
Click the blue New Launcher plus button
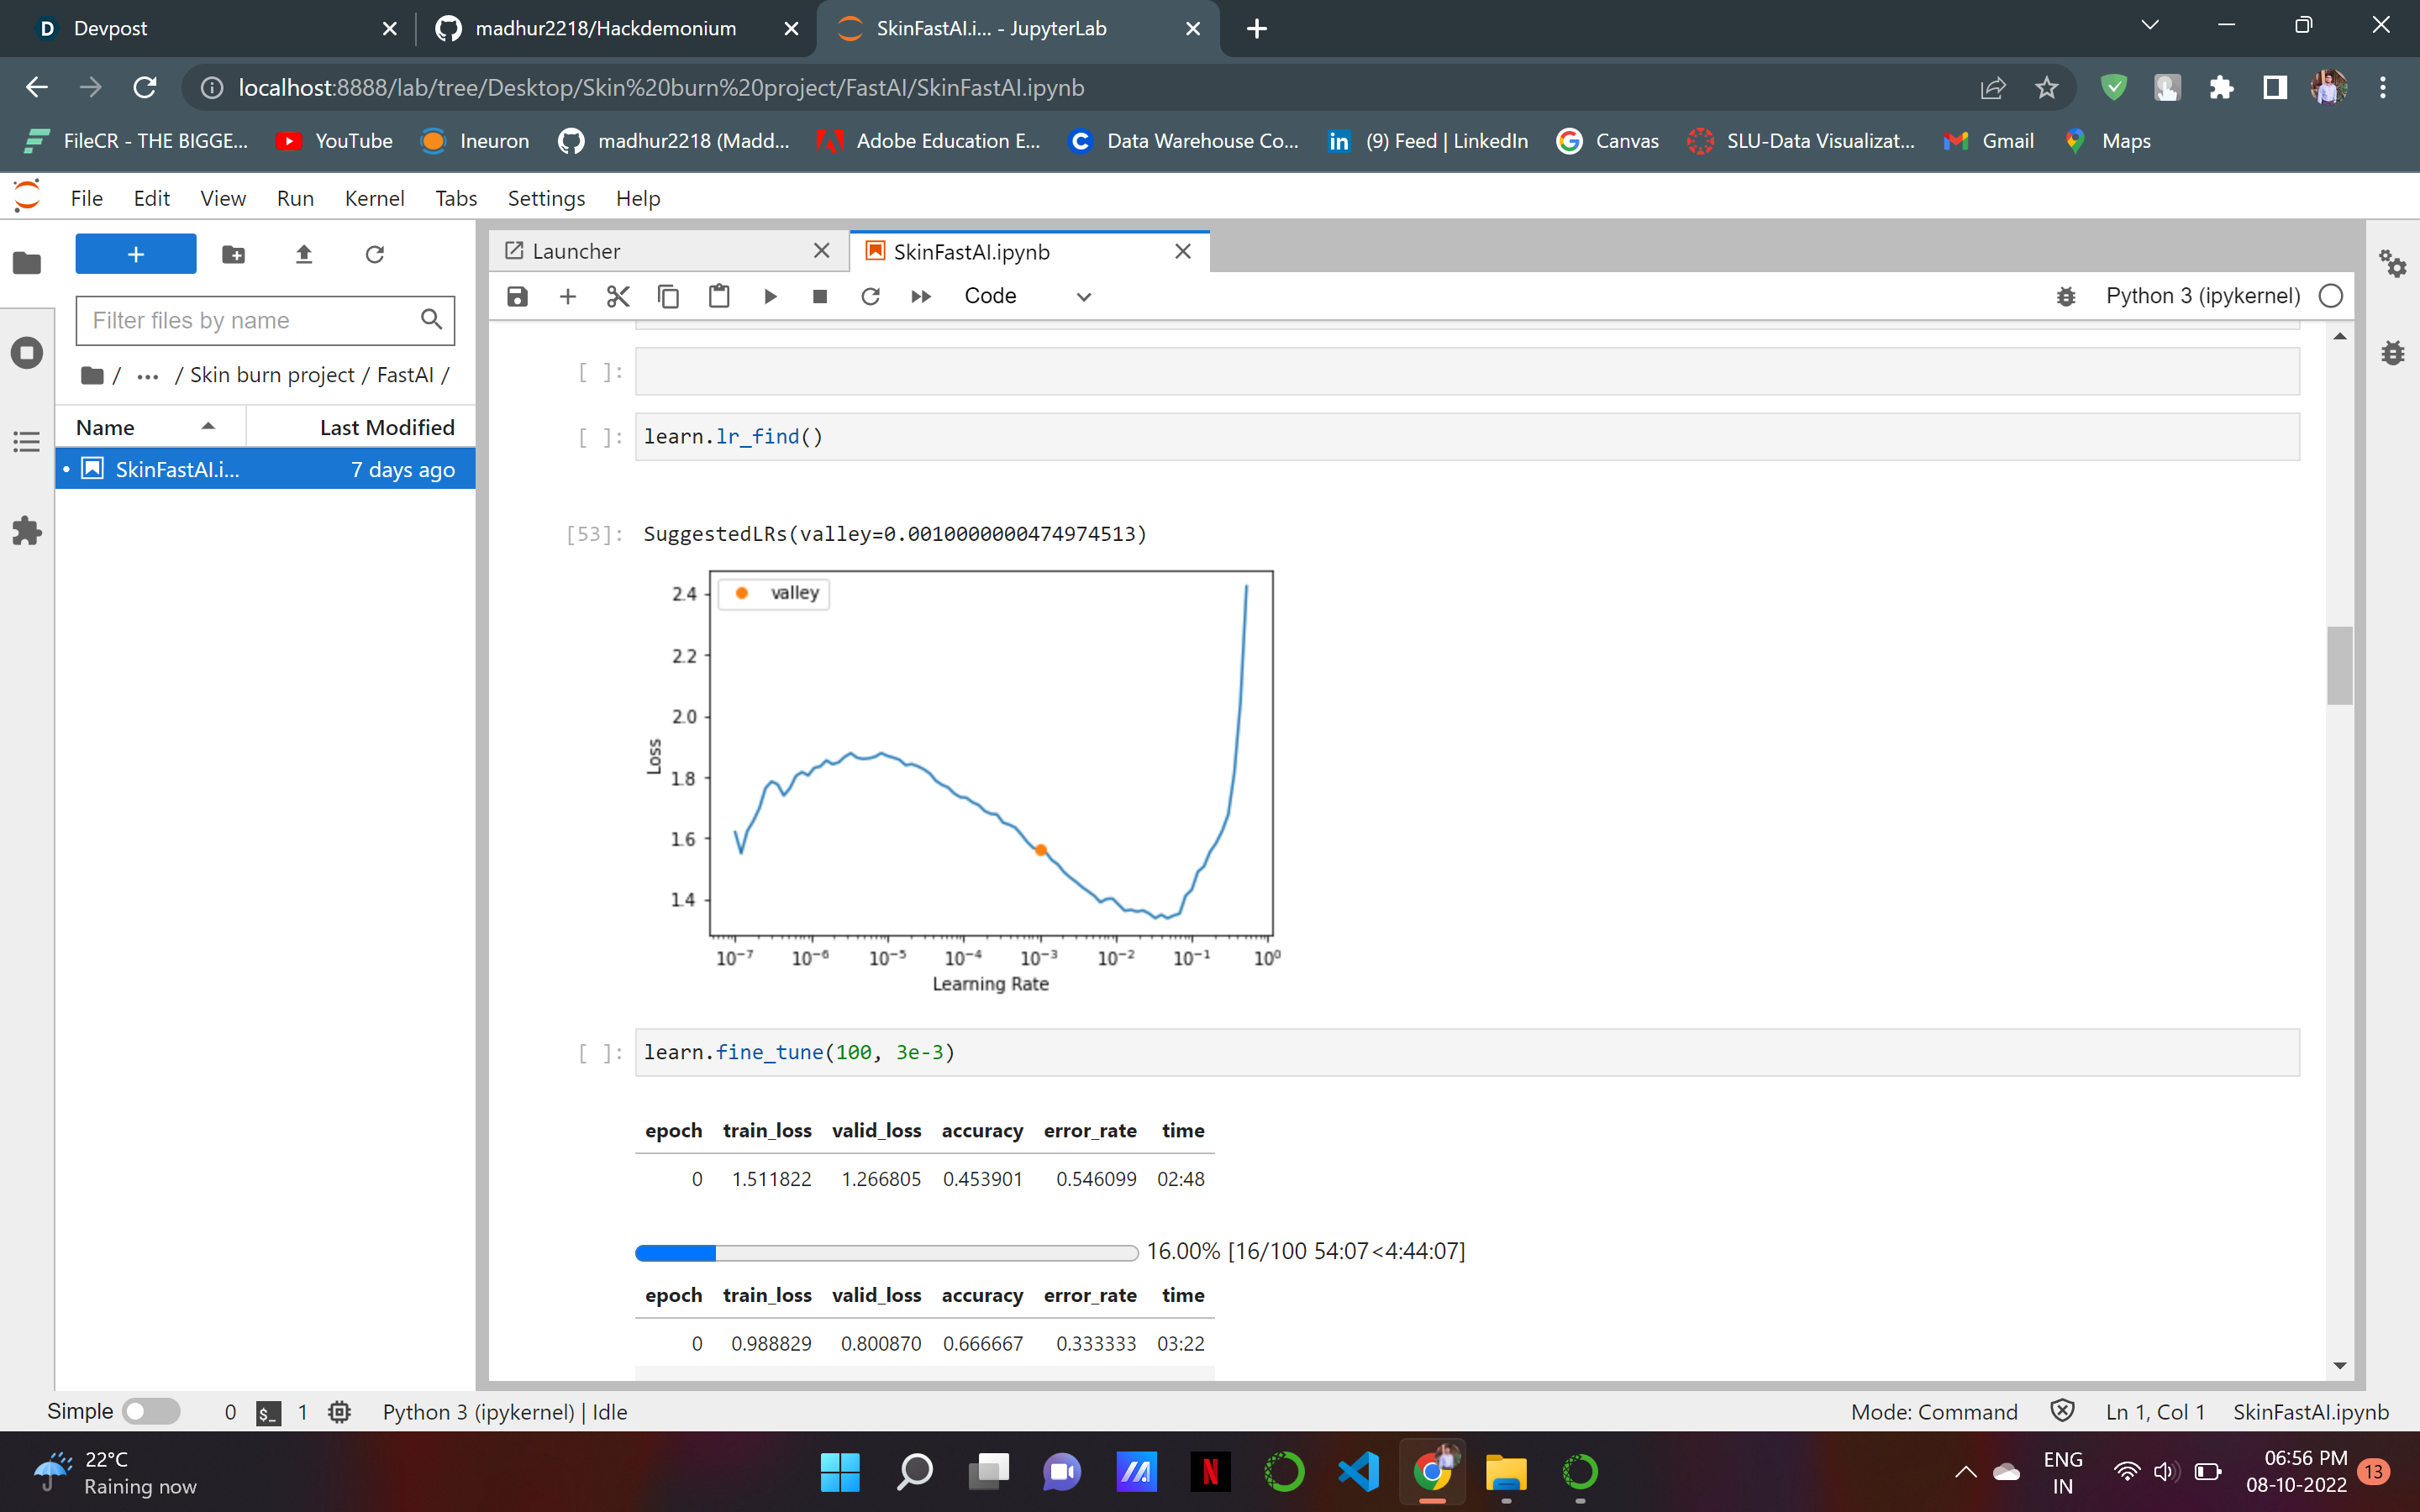point(136,254)
